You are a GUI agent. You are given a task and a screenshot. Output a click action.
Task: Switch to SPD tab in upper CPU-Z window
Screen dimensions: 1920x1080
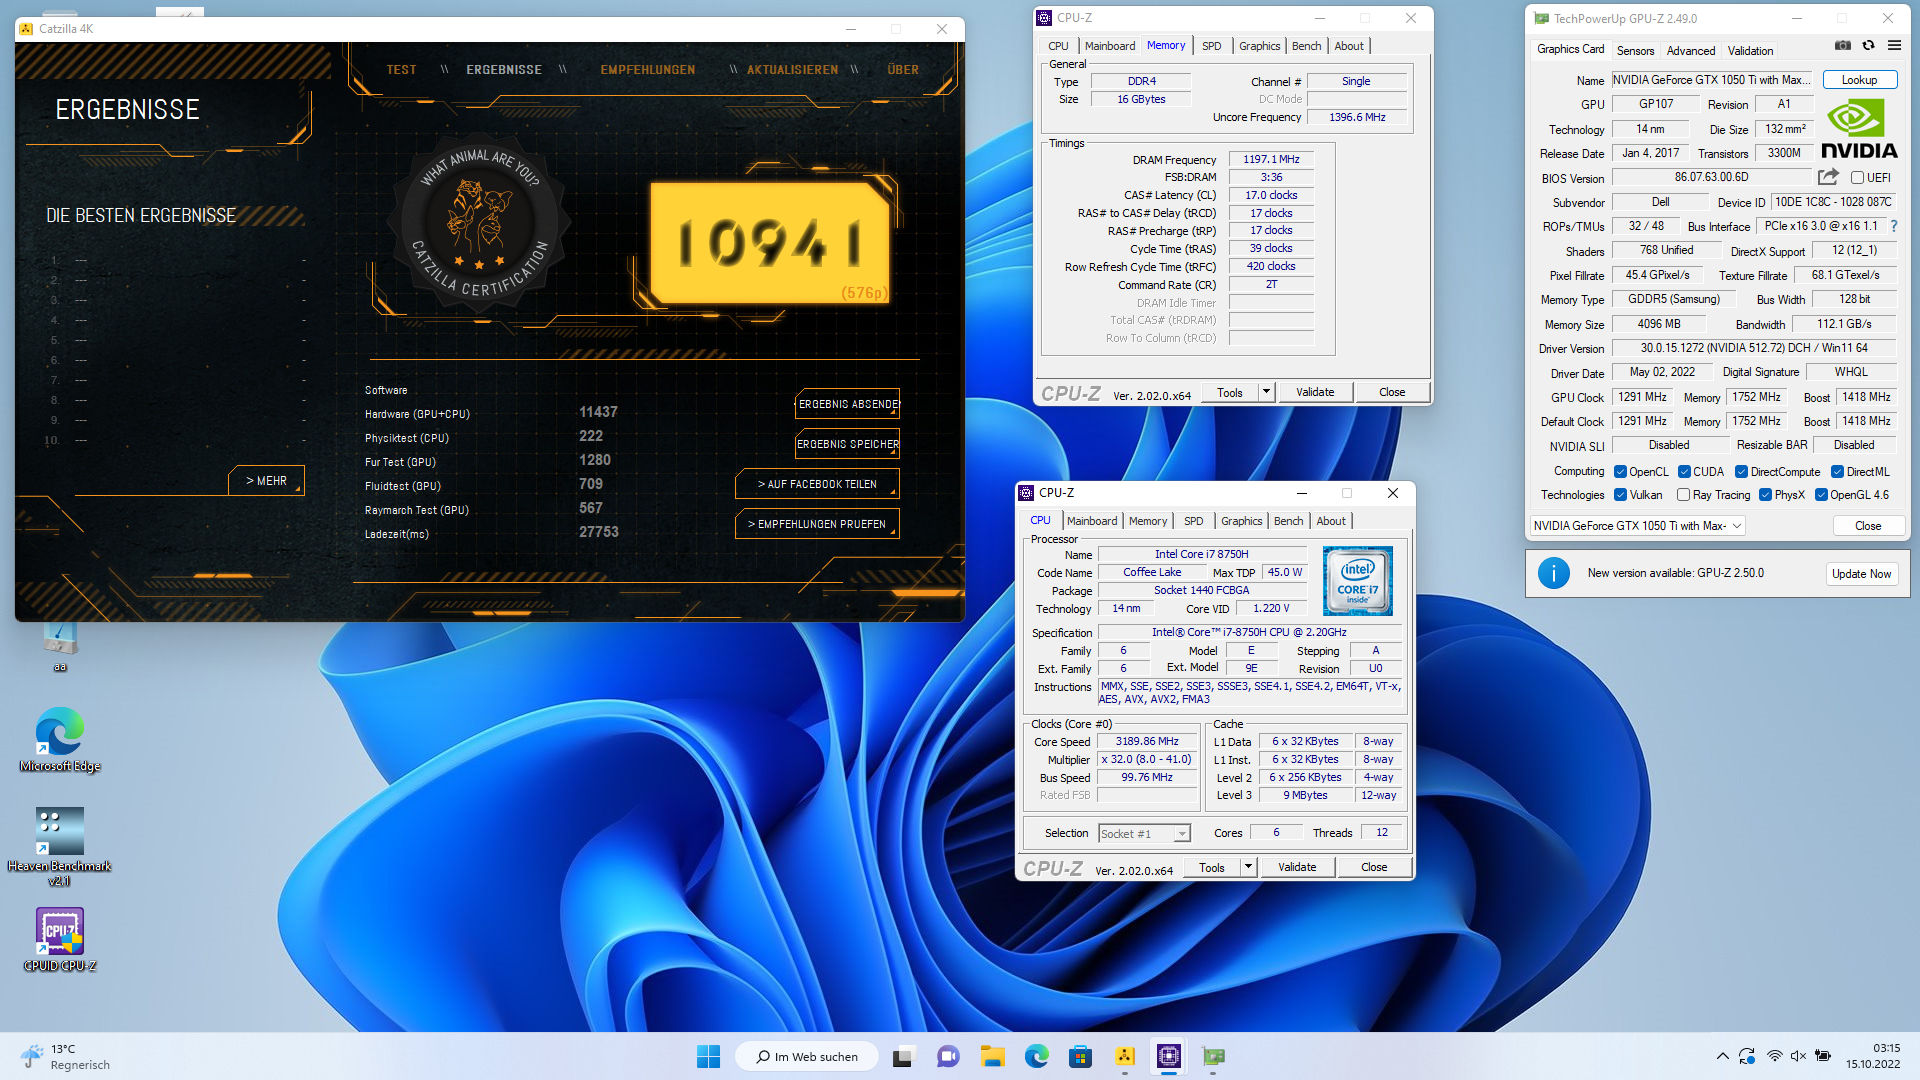tap(1211, 46)
